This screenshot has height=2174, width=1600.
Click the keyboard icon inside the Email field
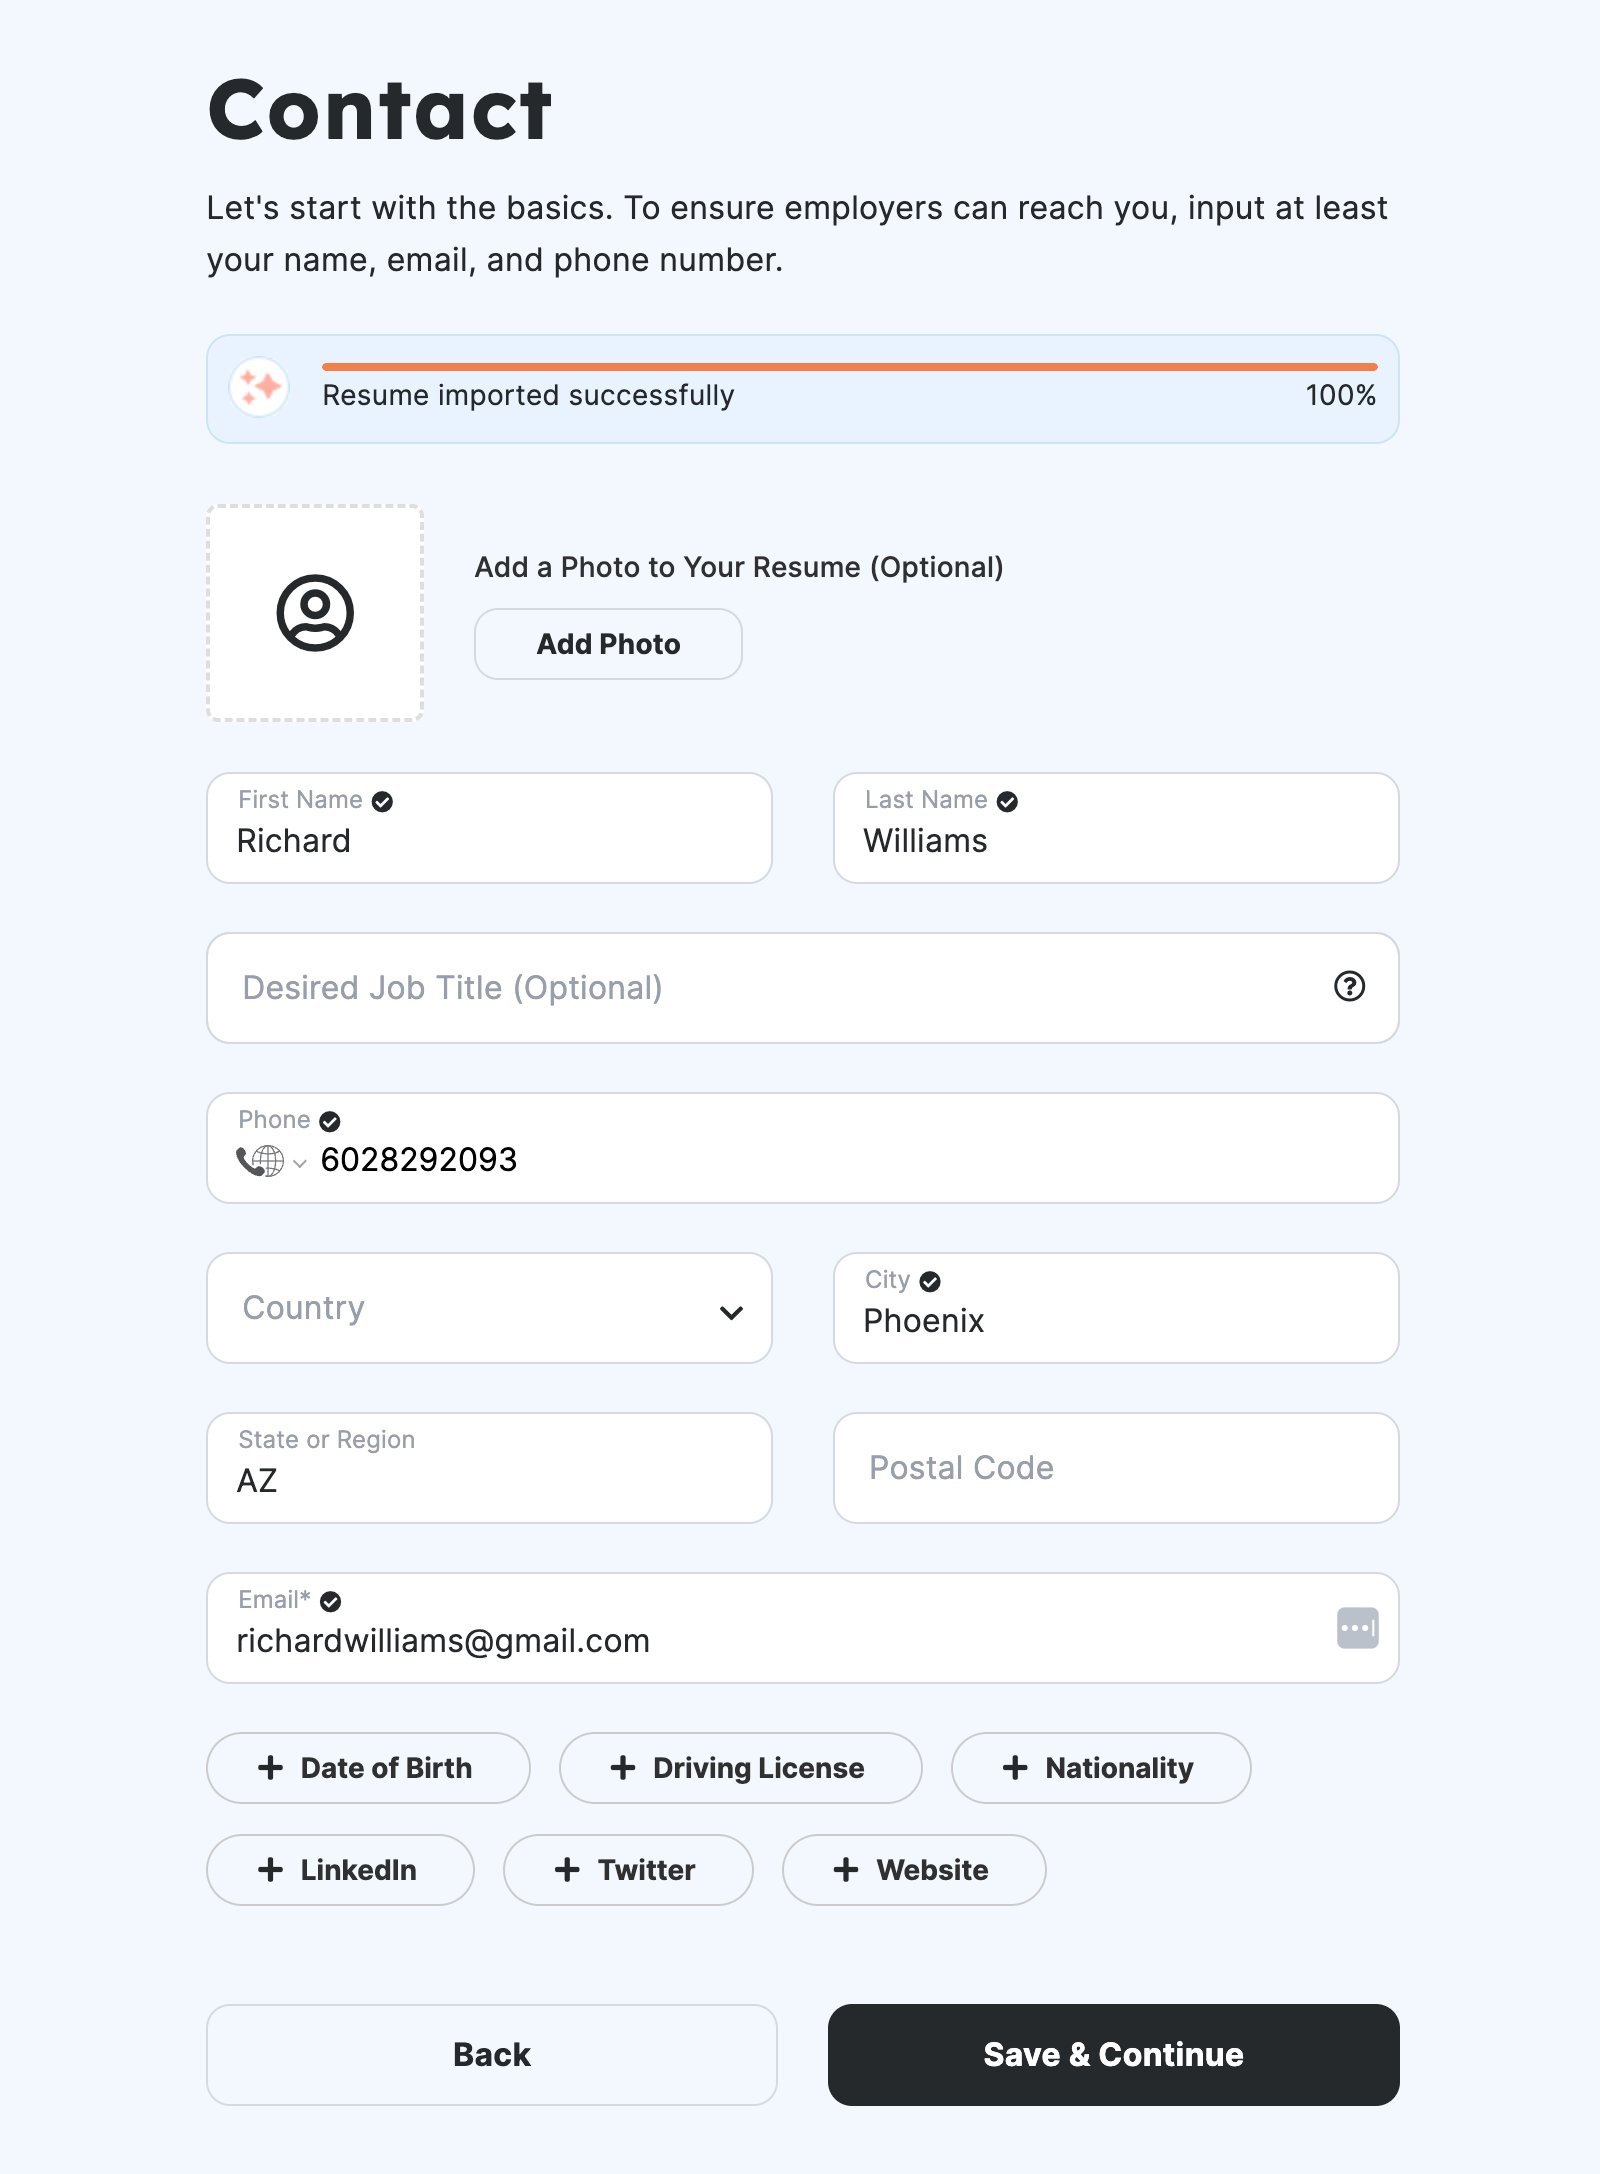(1357, 1628)
